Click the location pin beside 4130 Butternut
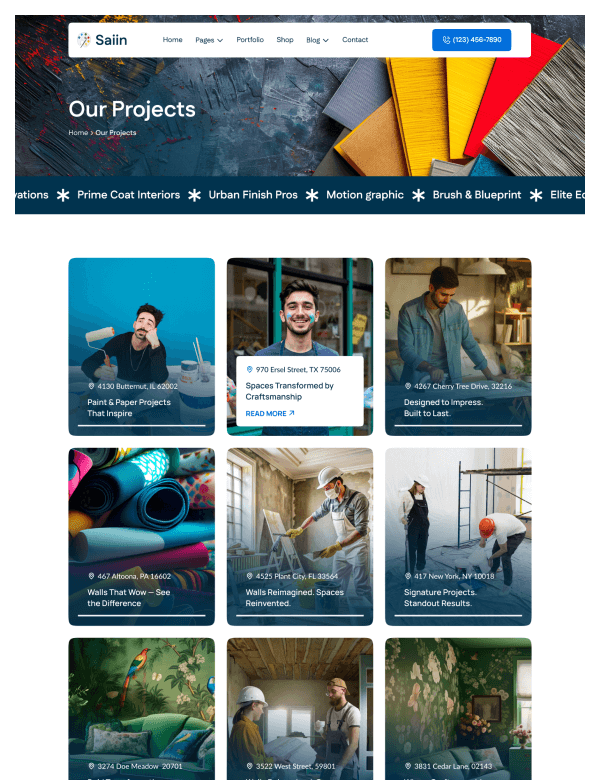Screen dimensions: 600x780 click(x=91, y=386)
